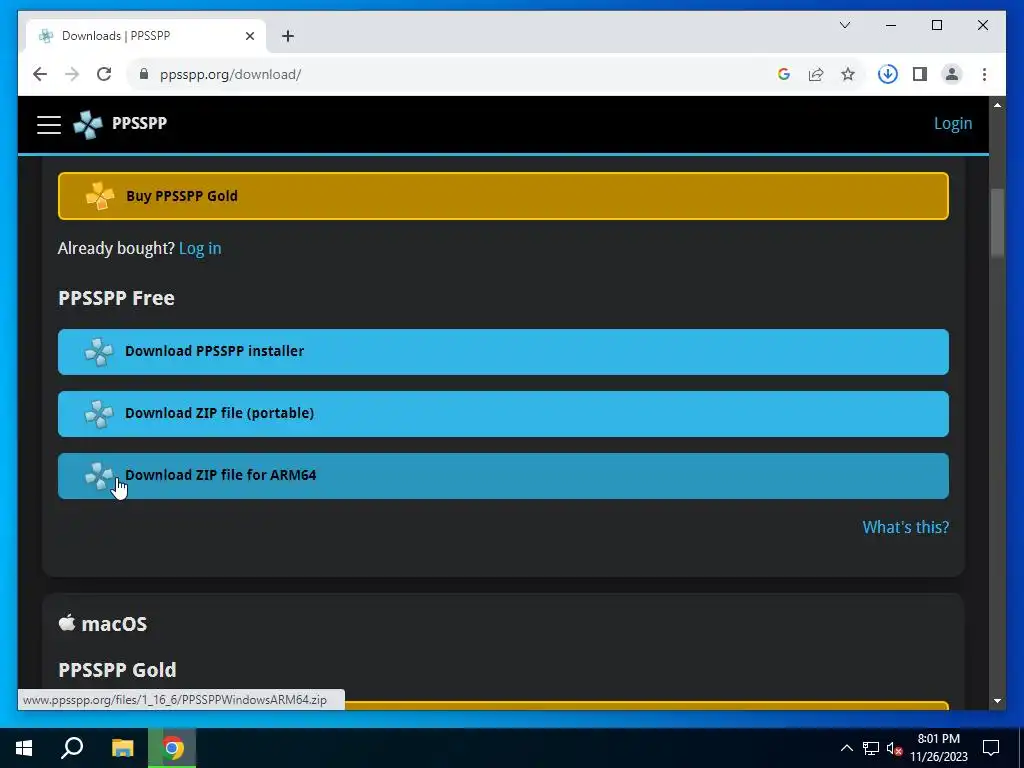This screenshot has width=1024, height=768.
Task: Click the gold icon on Buy PPSSPP Gold
Action: pos(100,196)
